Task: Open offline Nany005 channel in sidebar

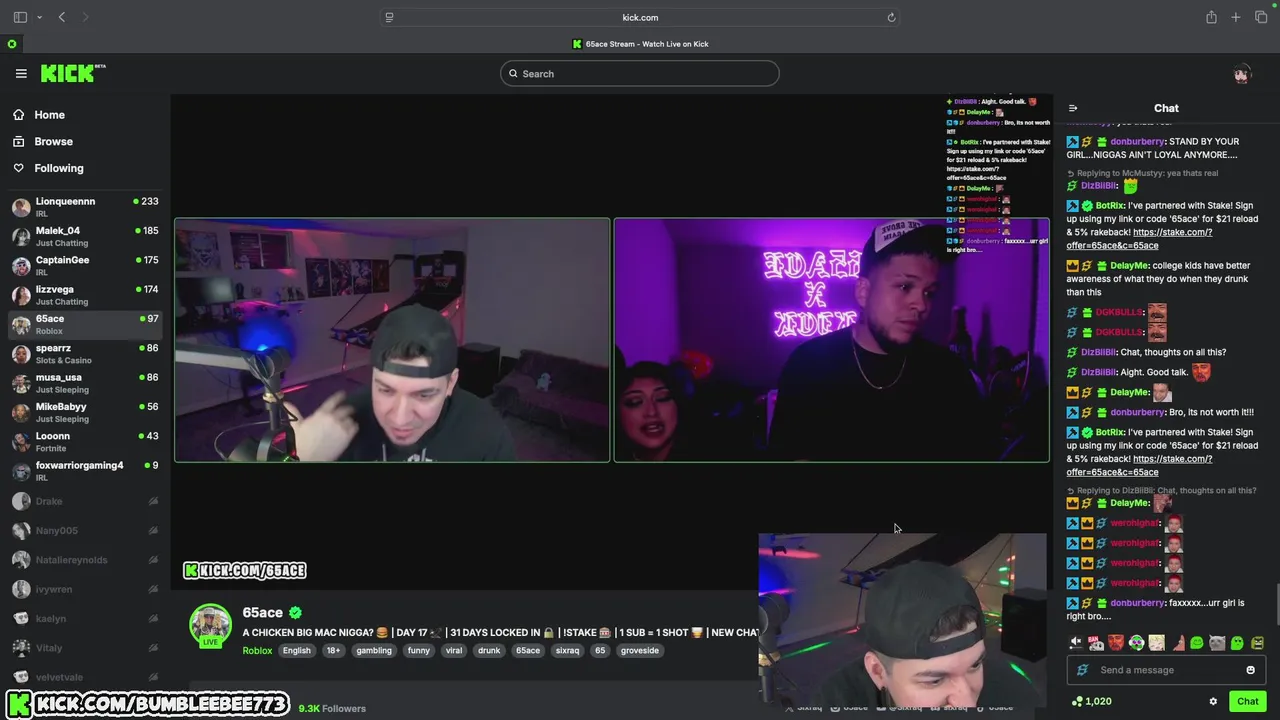Action: click(x=85, y=530)
